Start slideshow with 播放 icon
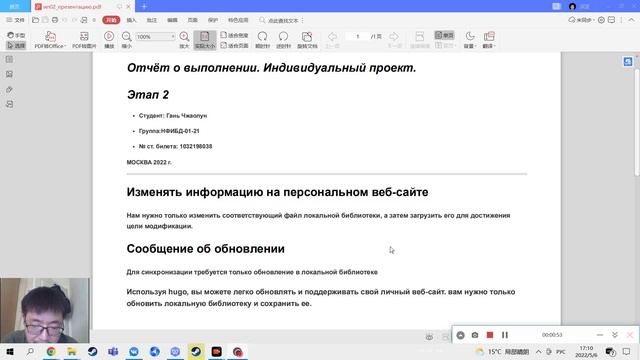 109,40
